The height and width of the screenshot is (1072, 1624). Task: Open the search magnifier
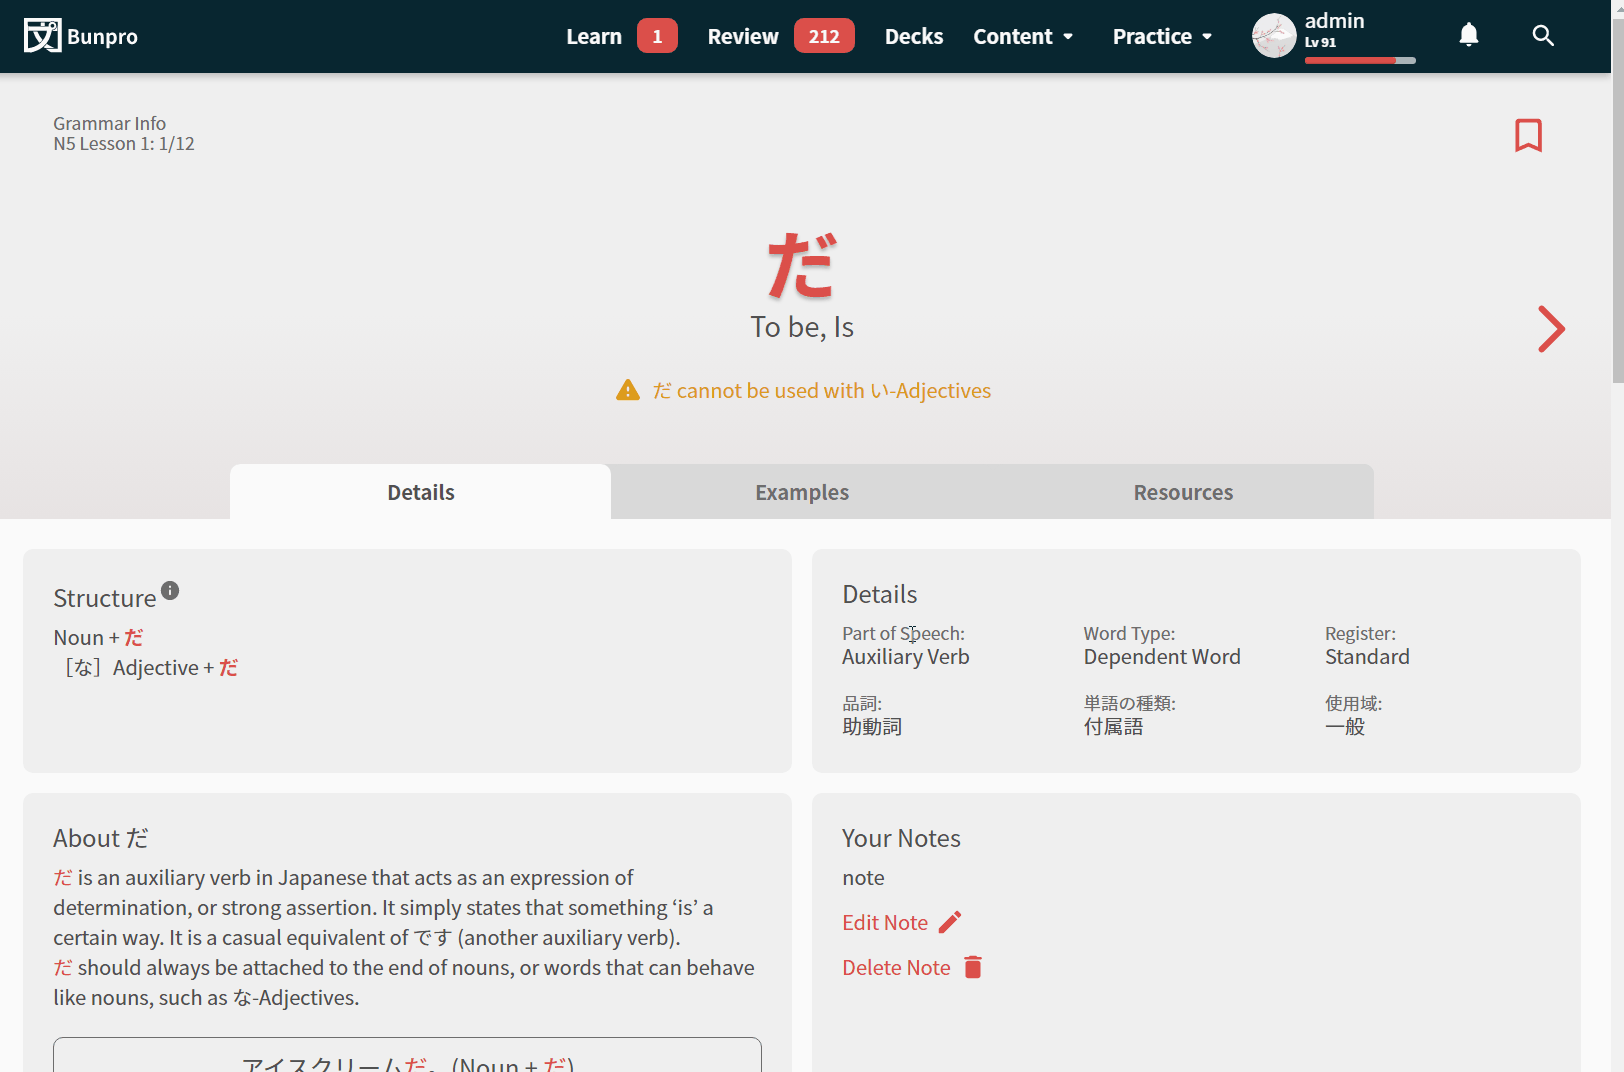pos(1543,36)
